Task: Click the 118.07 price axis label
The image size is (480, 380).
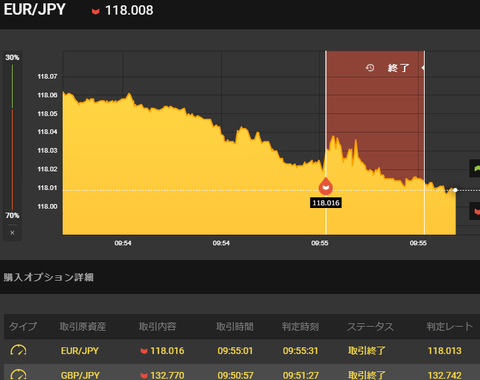Action: coord(47,77)
